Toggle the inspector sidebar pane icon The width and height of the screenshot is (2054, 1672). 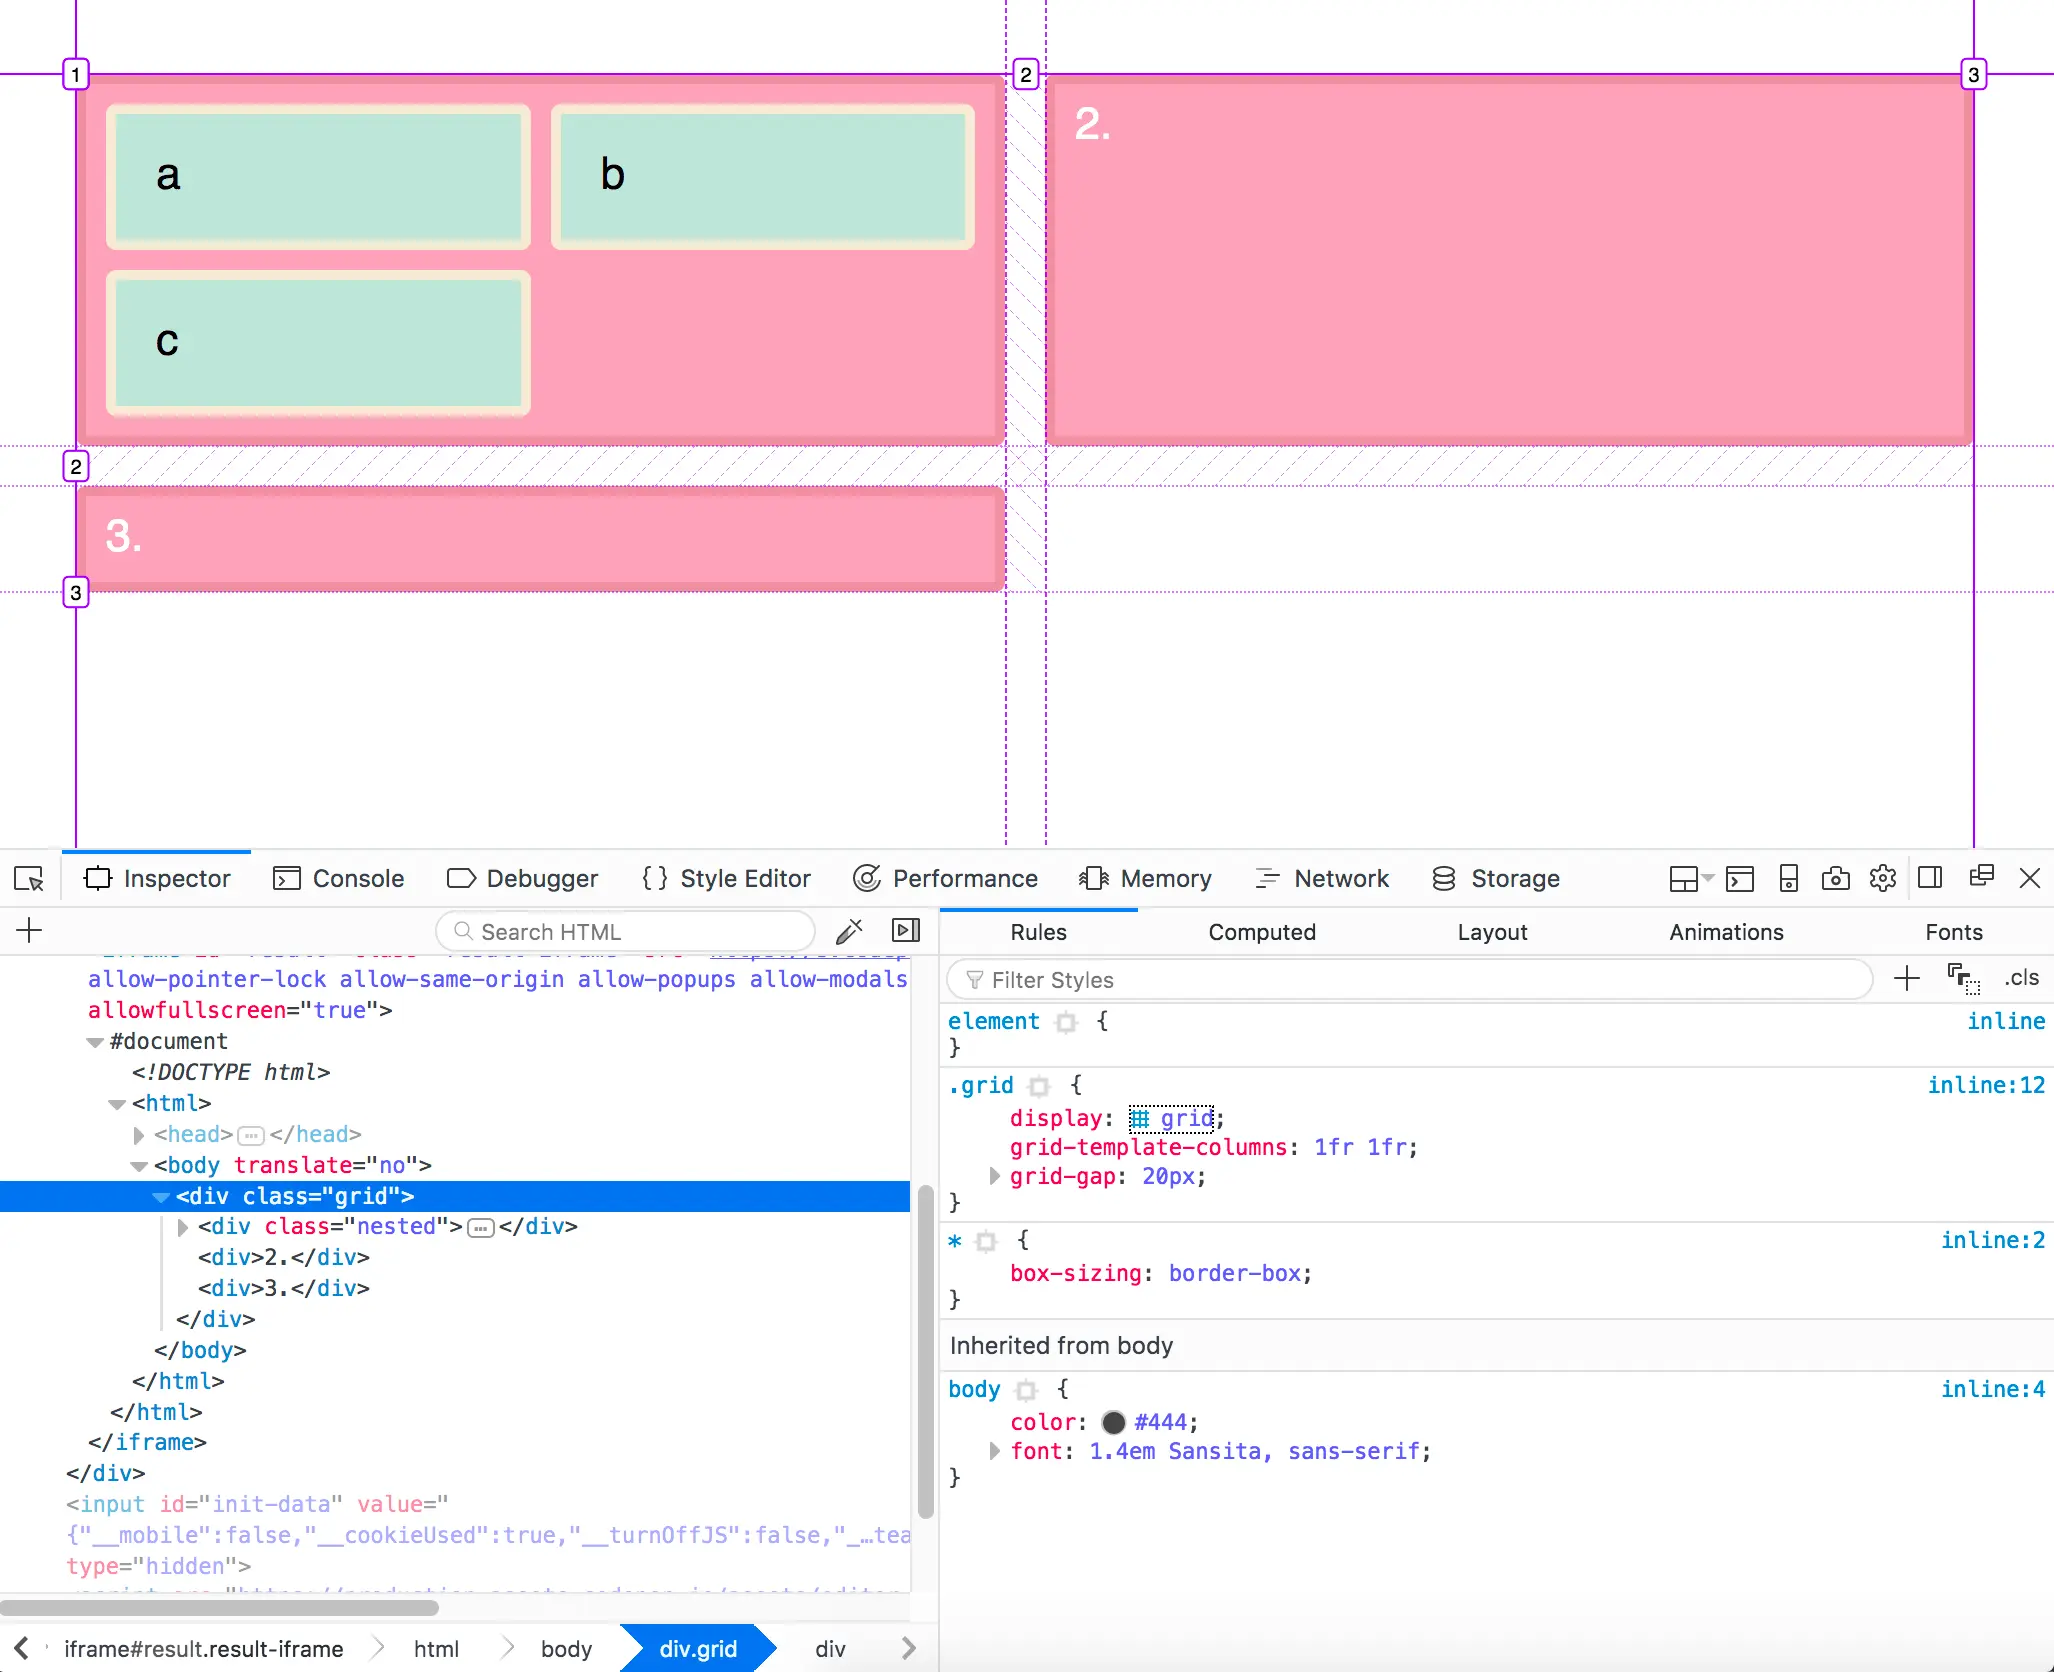click(906, 931)
